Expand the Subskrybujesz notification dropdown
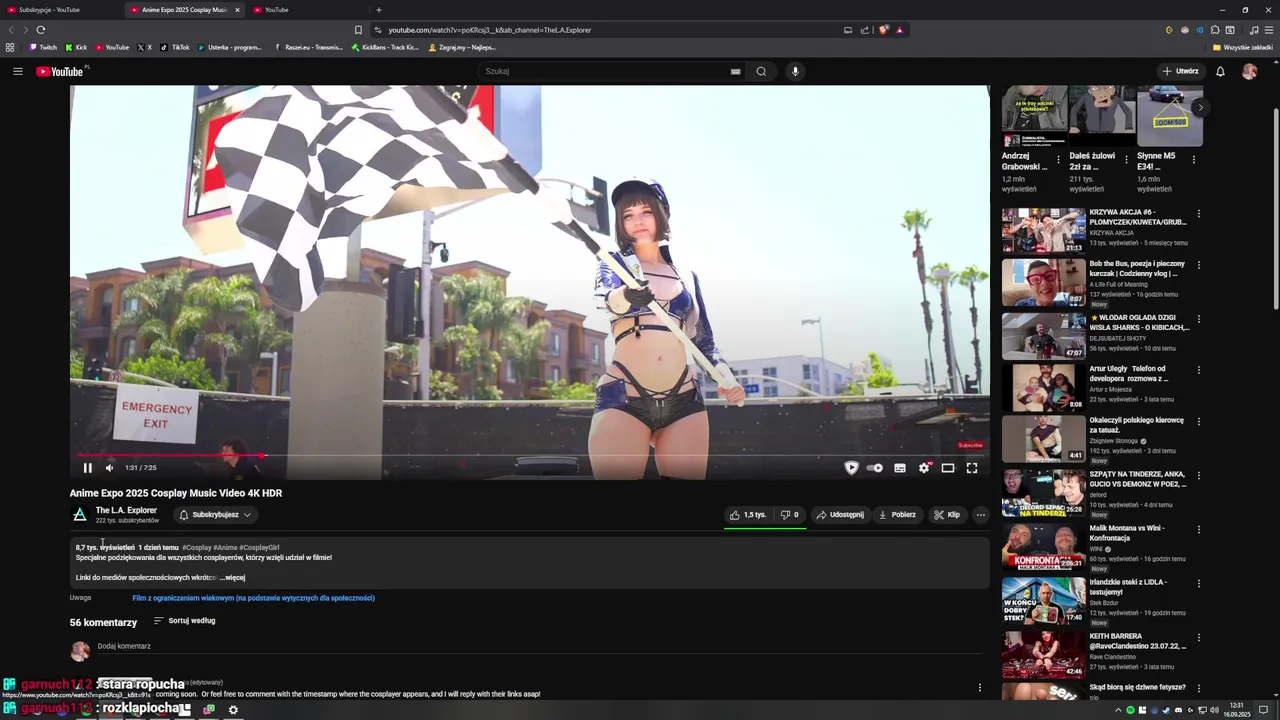Viewport: 1280px width, 720px height. [x=215, y=515]
